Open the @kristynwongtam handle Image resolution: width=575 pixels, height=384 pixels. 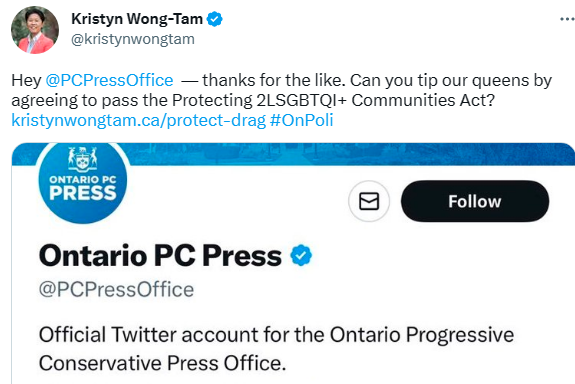(133, 39)
